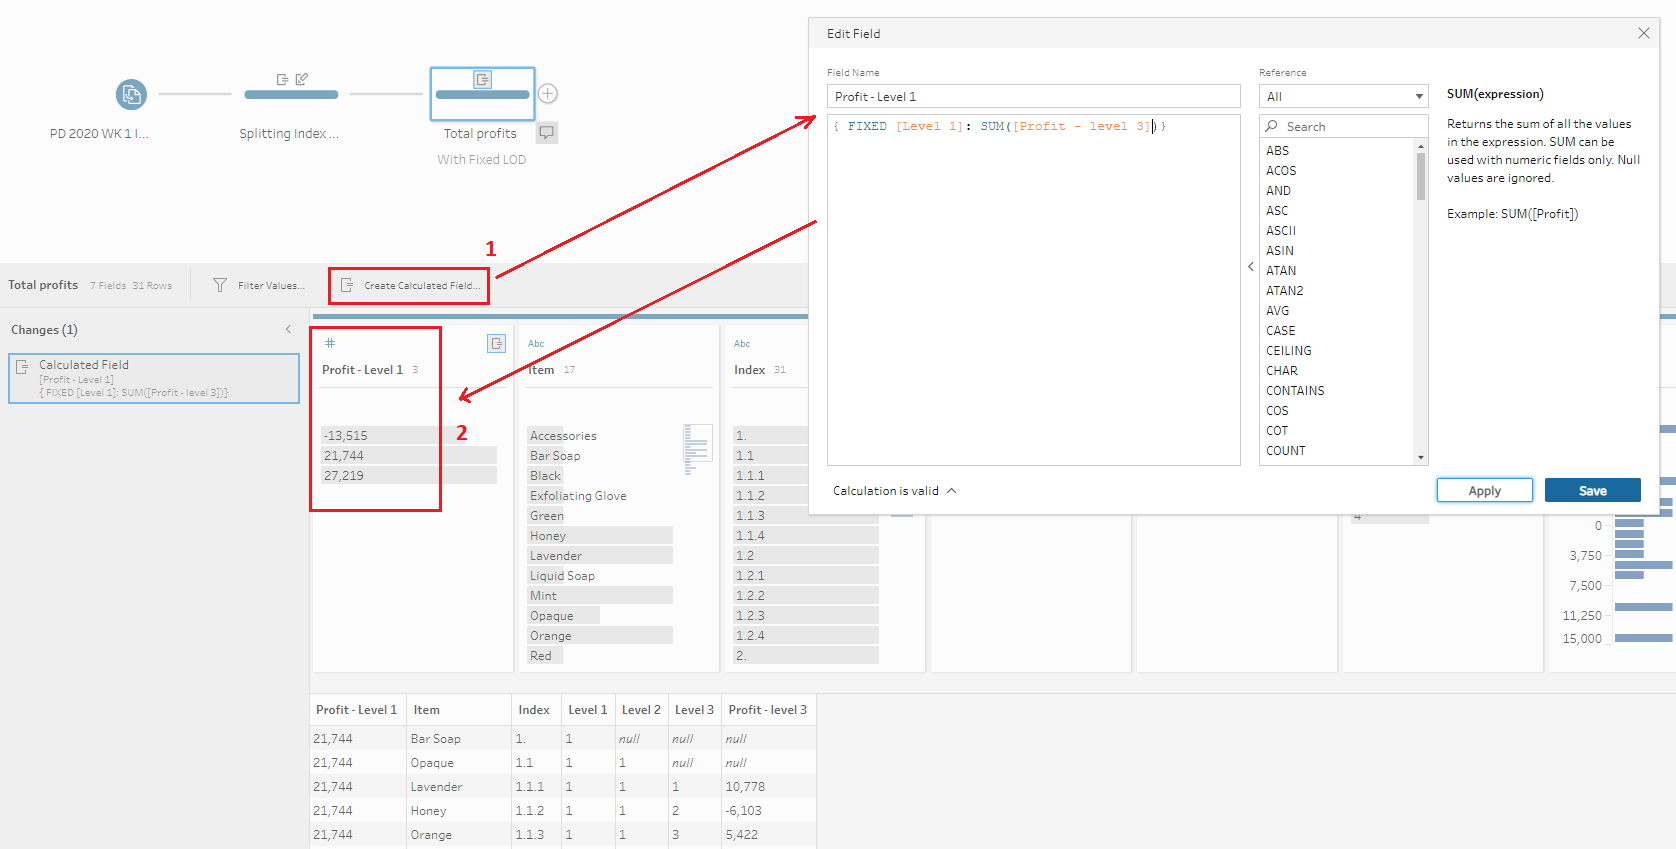Screen dimensions: 1676x849
Task: Select the -13,515 value in Profit - Level 1
Action: pyautogui.click(x=409, y=436)
